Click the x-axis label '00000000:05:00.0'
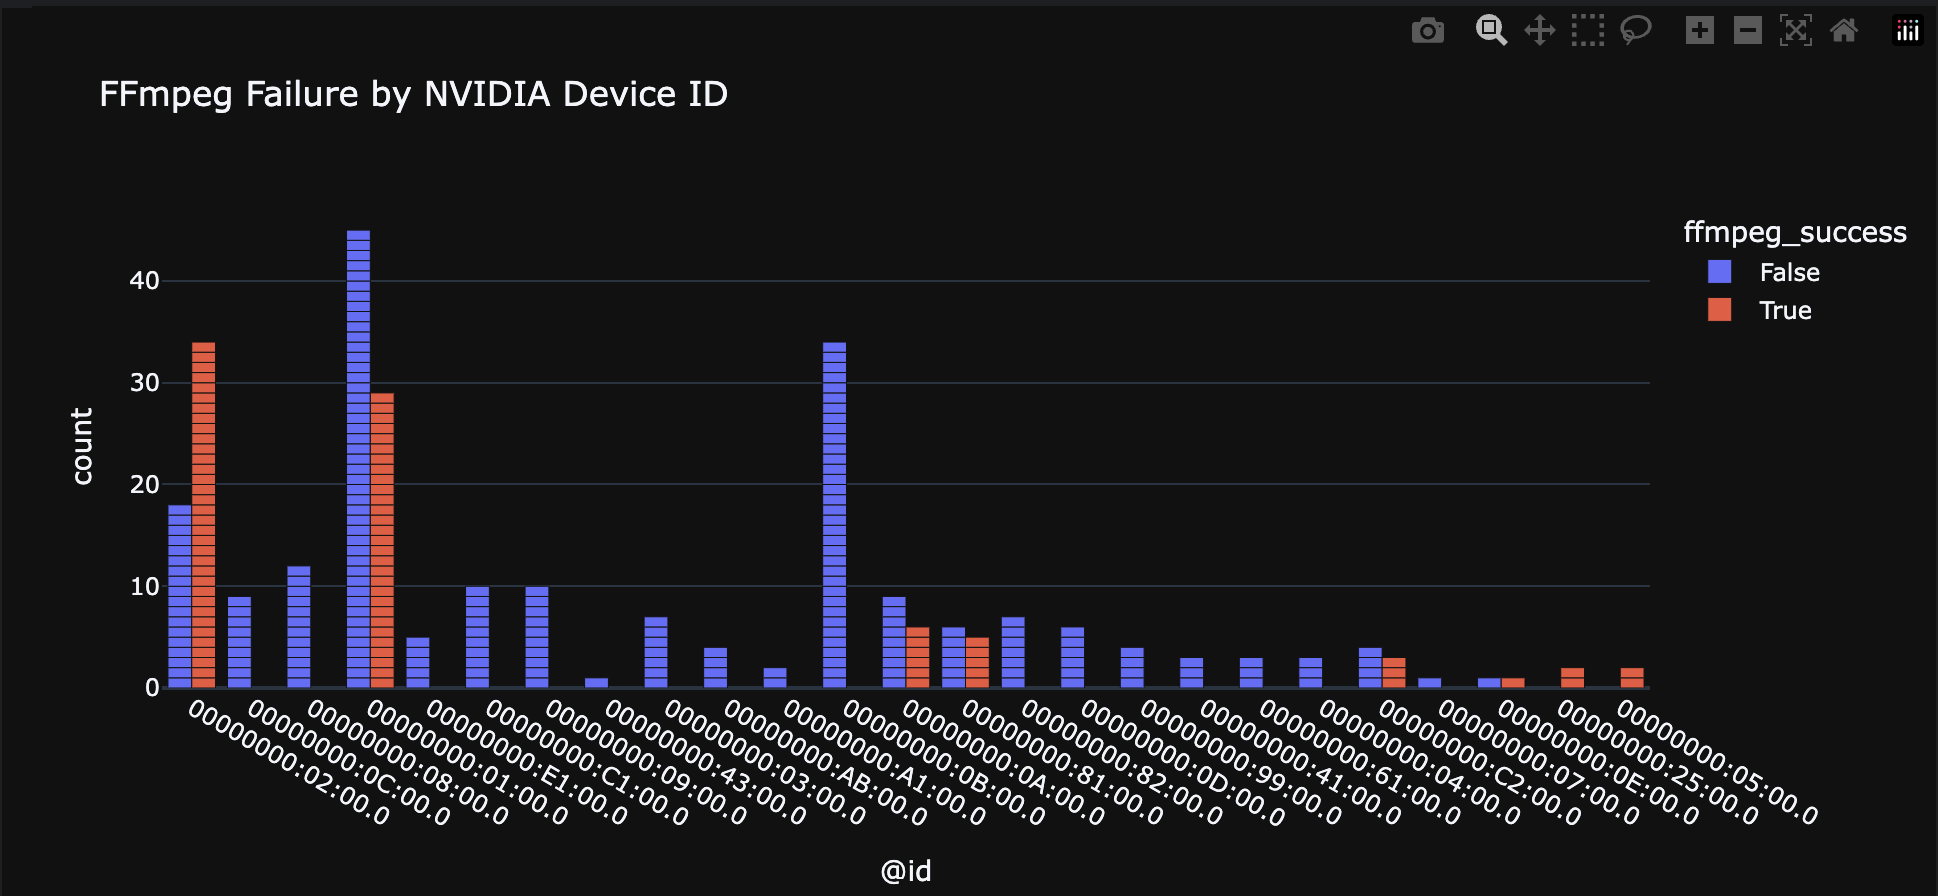Screen dimensions: 1938x896 [1718, 762]
